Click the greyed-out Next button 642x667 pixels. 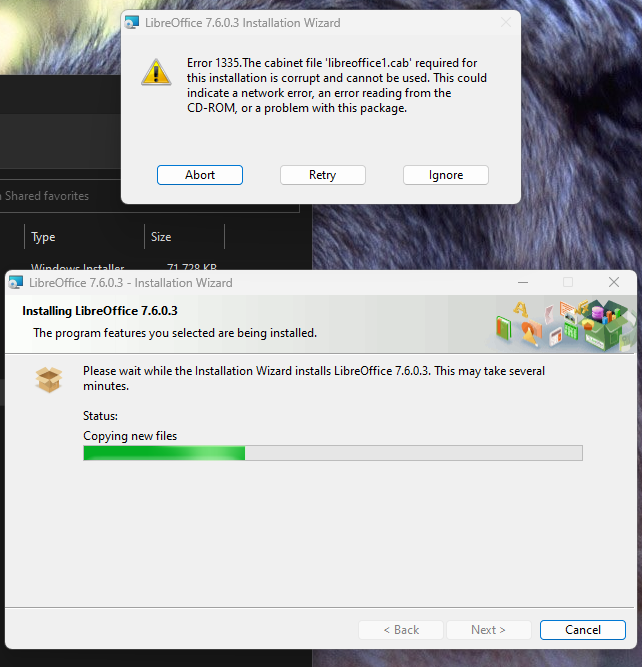488,630
